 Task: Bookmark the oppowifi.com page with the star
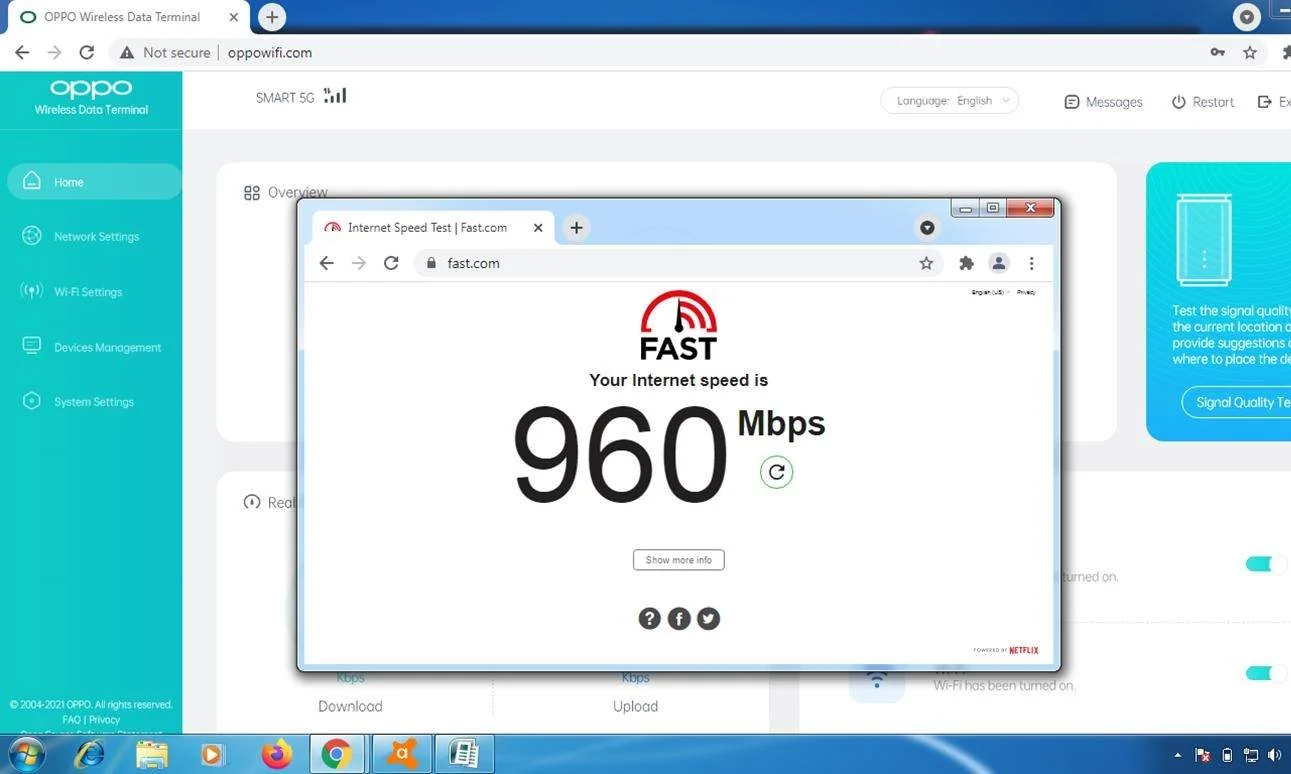pyautogui.click(x=1249, y=52)
